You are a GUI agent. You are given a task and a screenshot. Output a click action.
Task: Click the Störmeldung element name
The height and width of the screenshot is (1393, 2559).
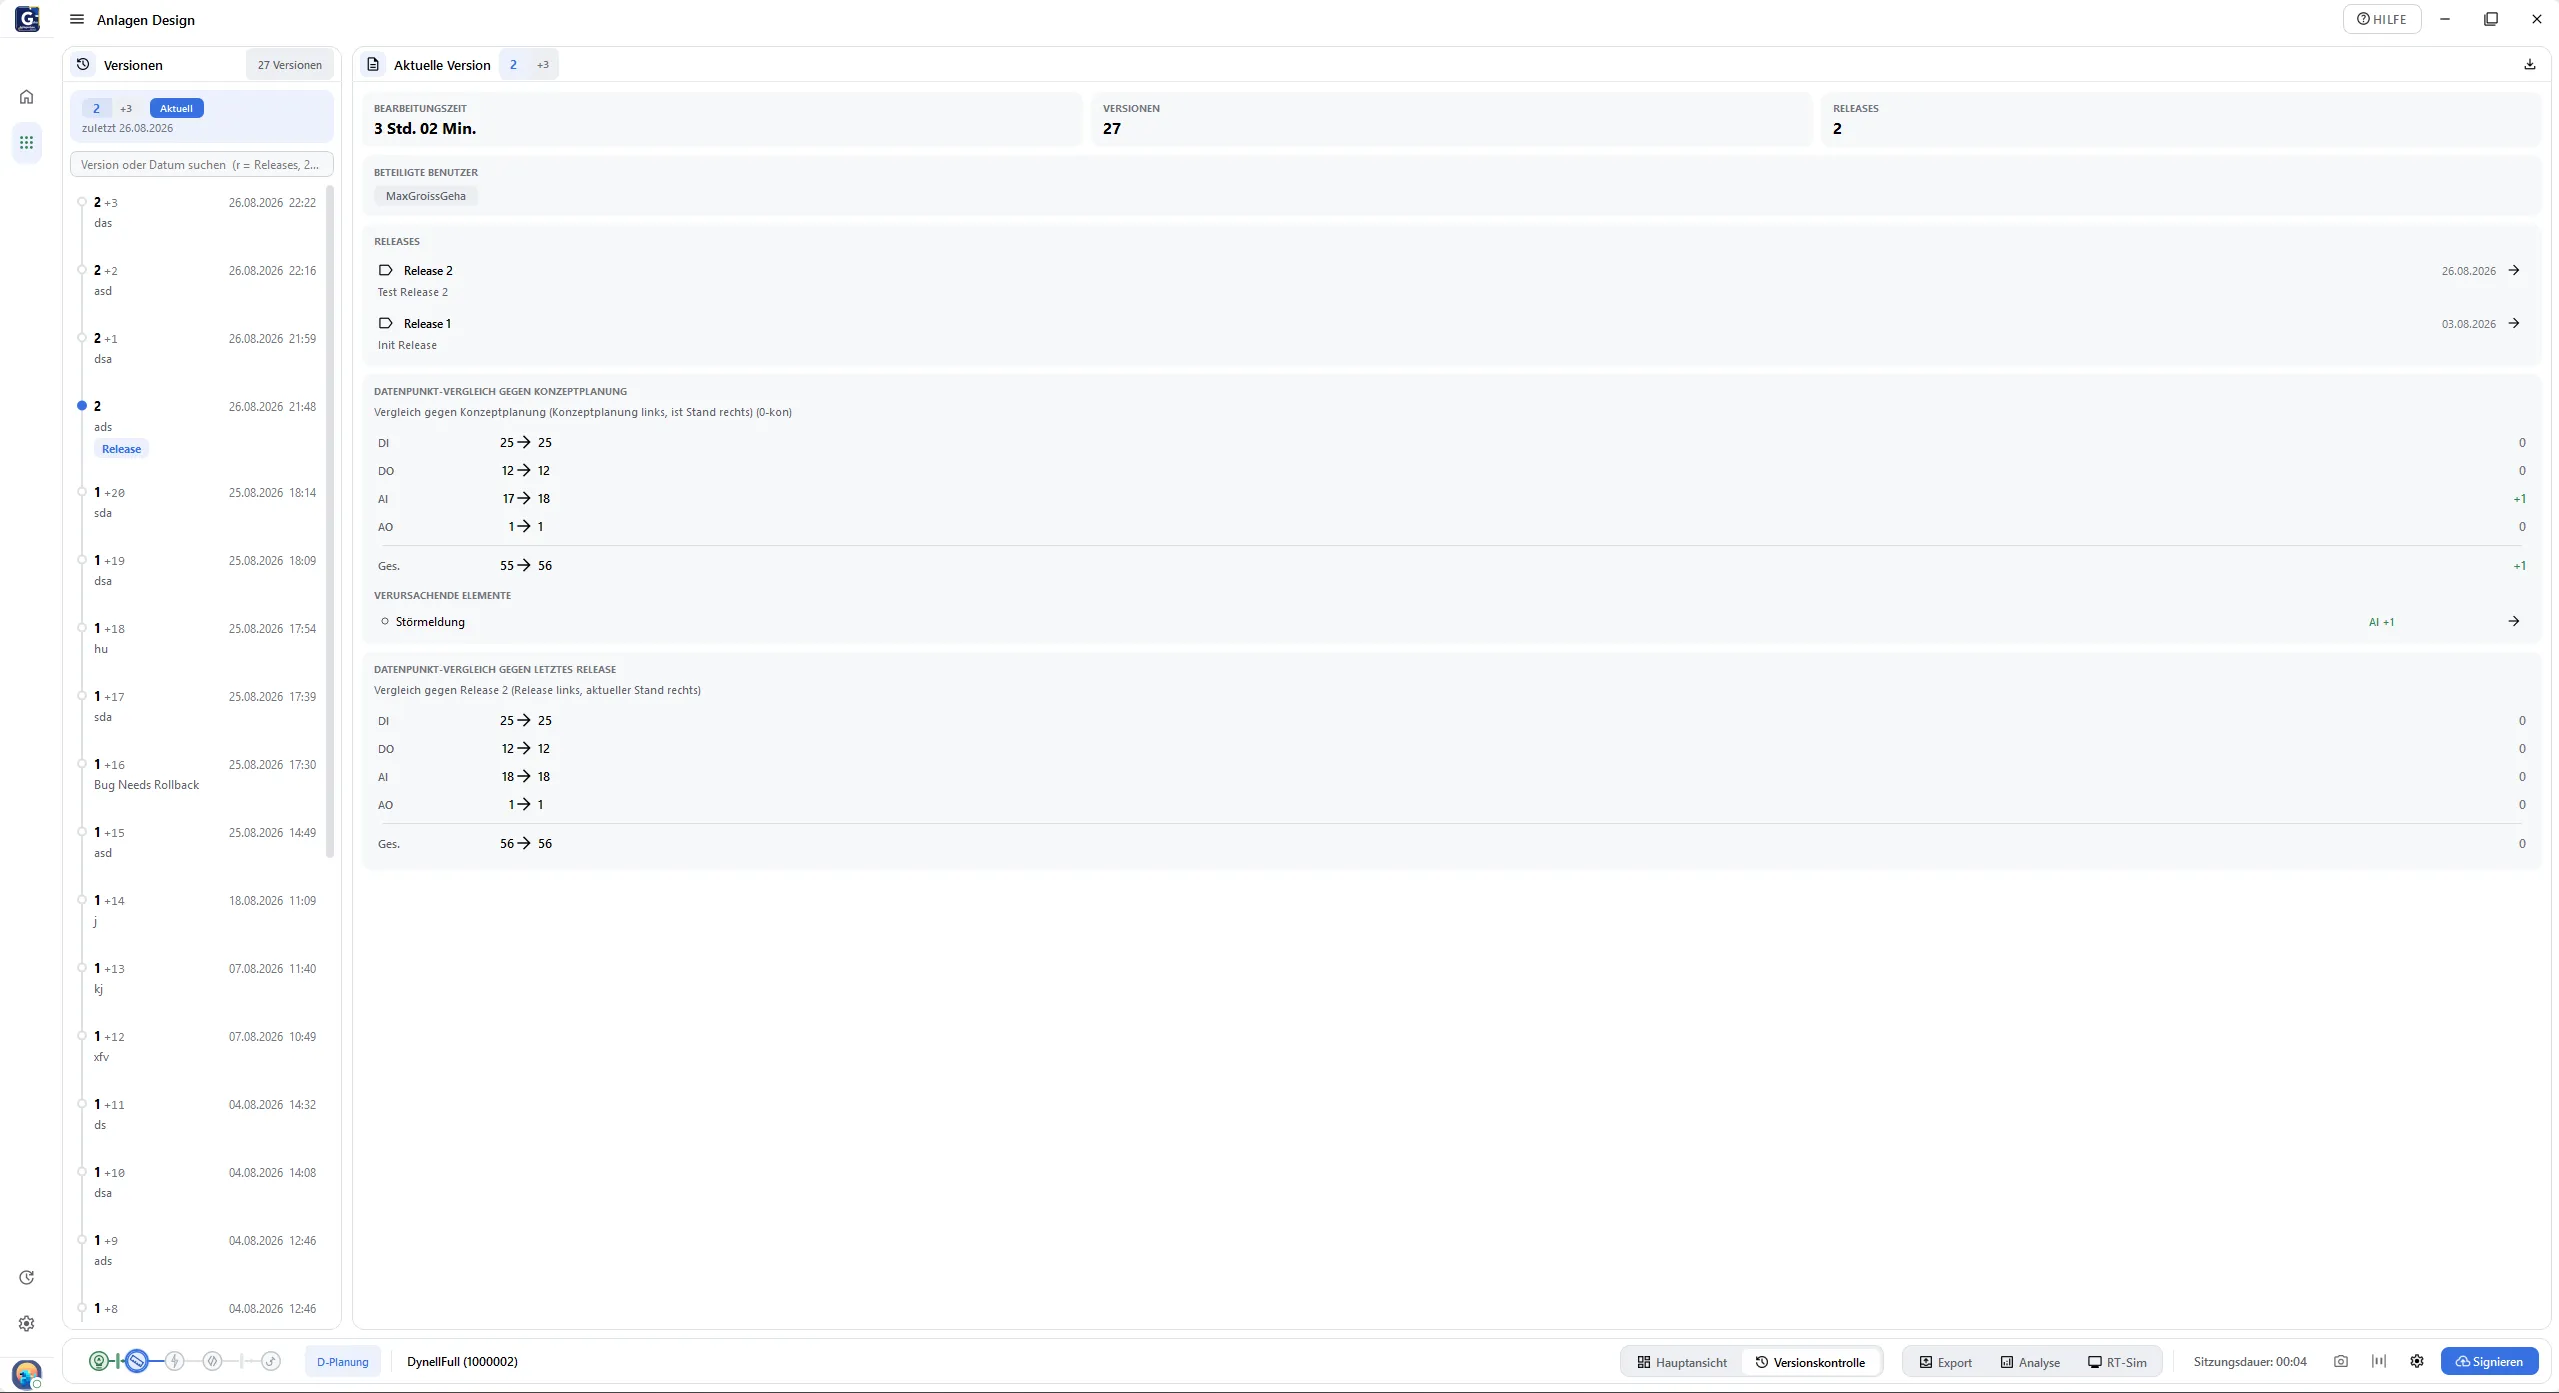click(430, 622)
